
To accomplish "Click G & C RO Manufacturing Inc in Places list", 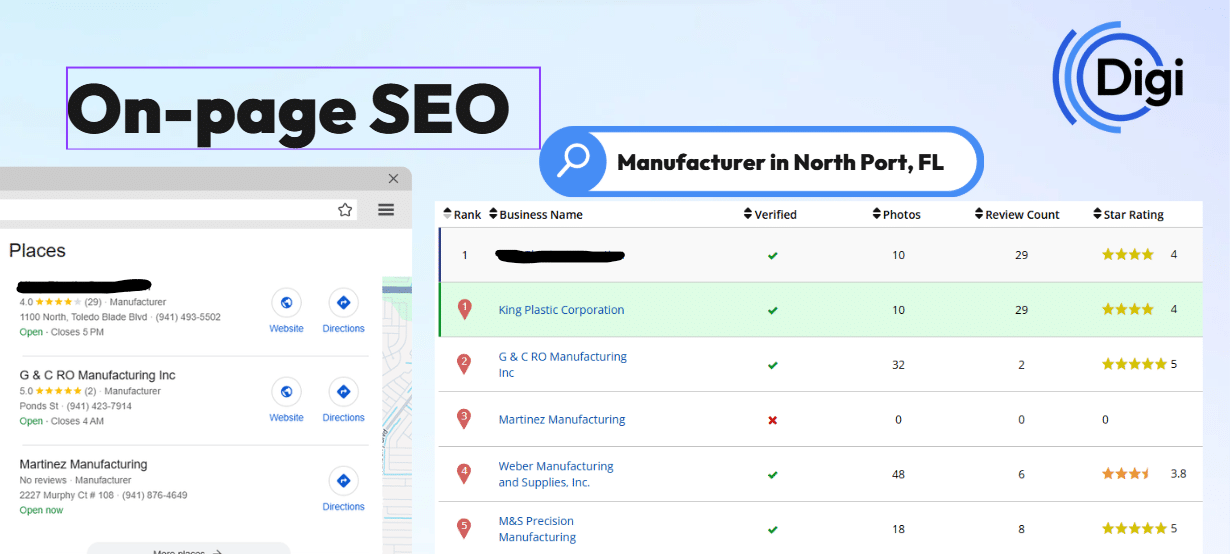I will tap(97, 375).
